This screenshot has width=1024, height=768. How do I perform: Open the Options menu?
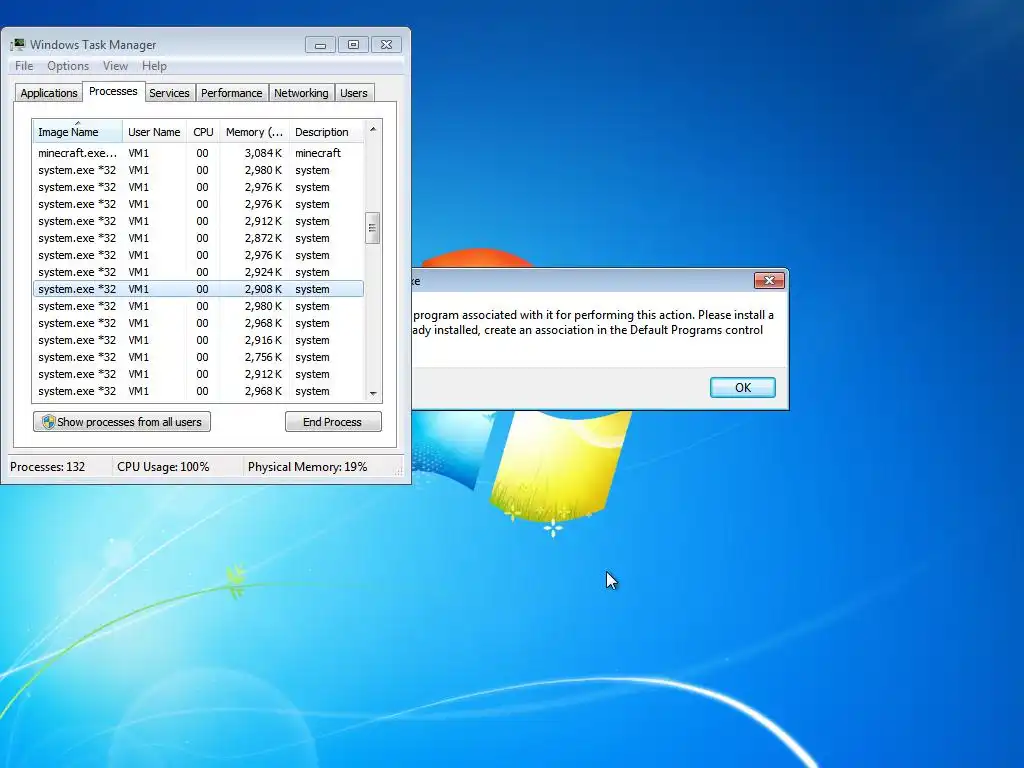(x=68, y=66)
